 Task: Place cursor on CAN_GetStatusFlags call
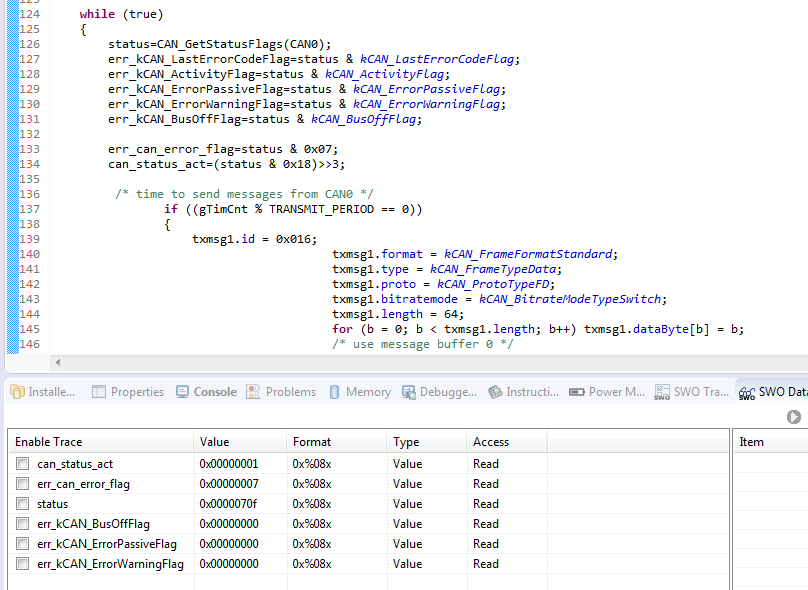coord(220,44)
